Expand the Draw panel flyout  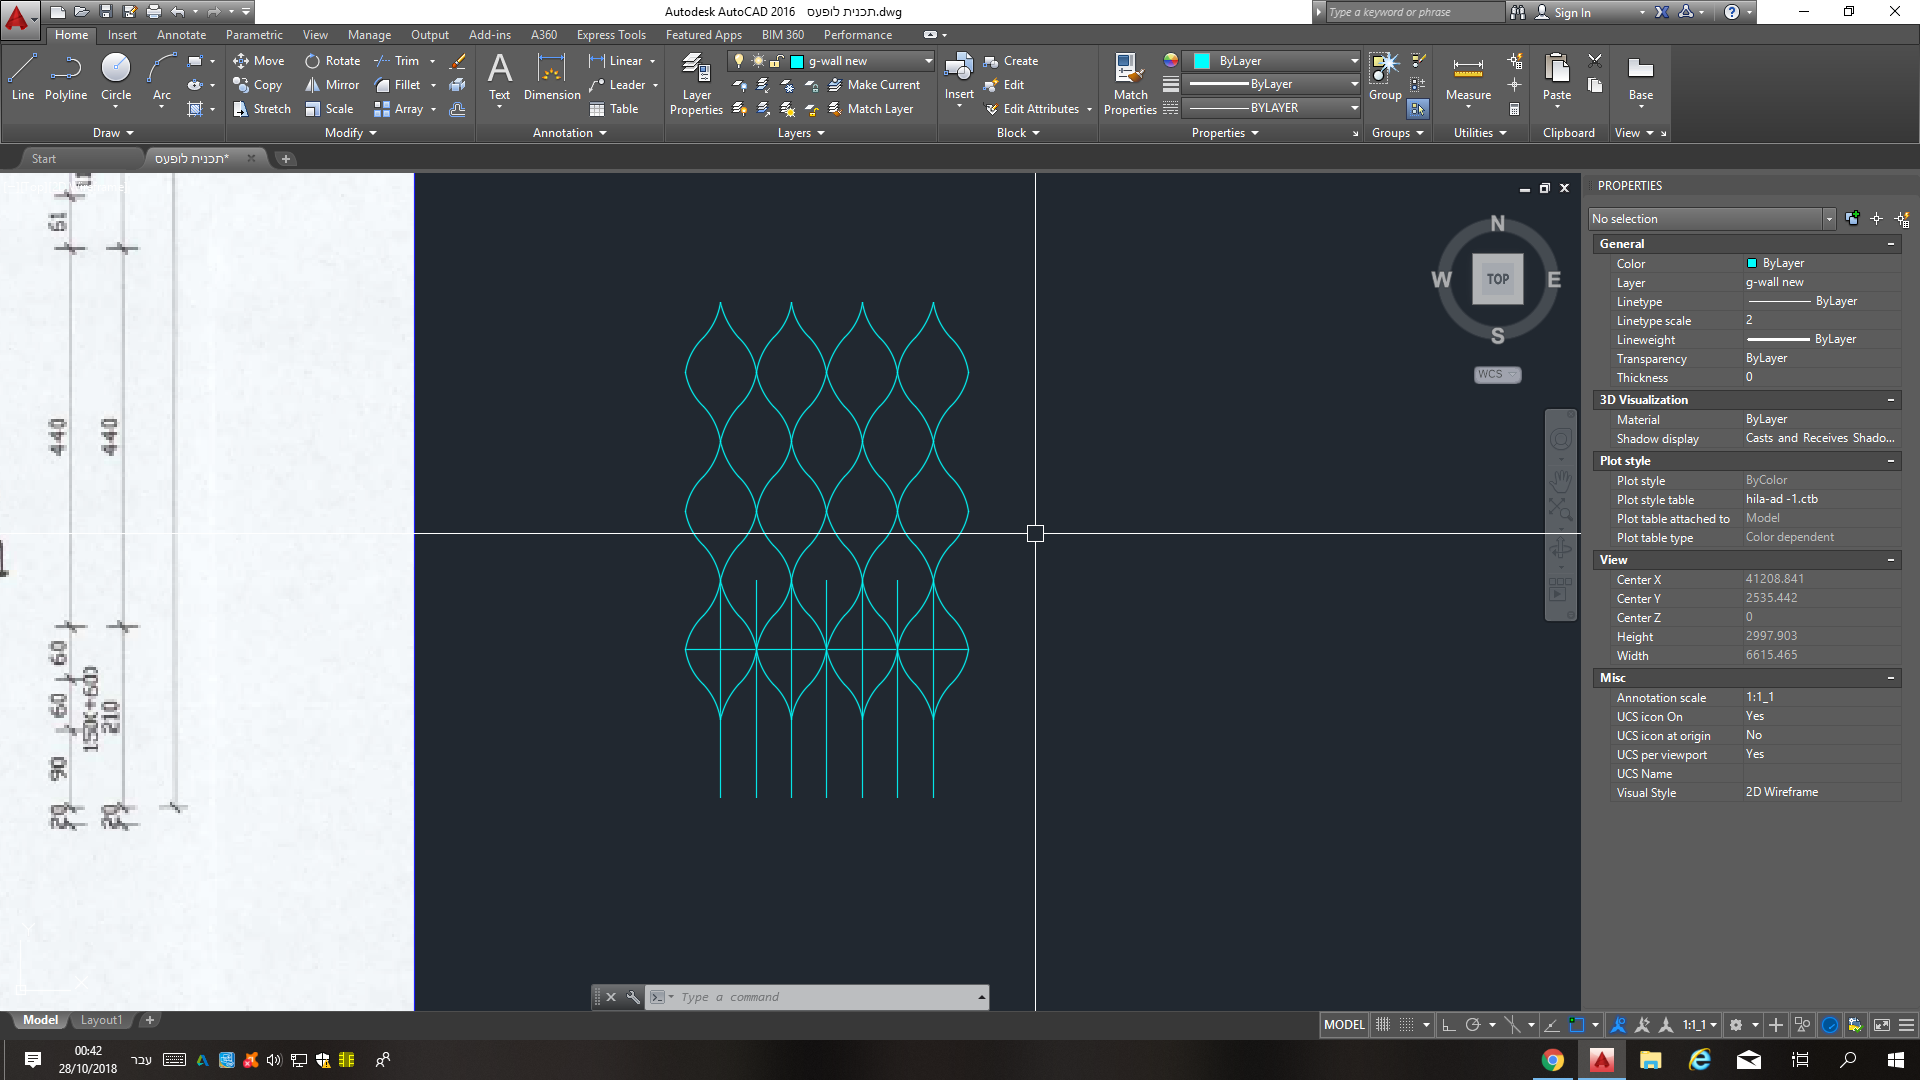pos(114,133)
